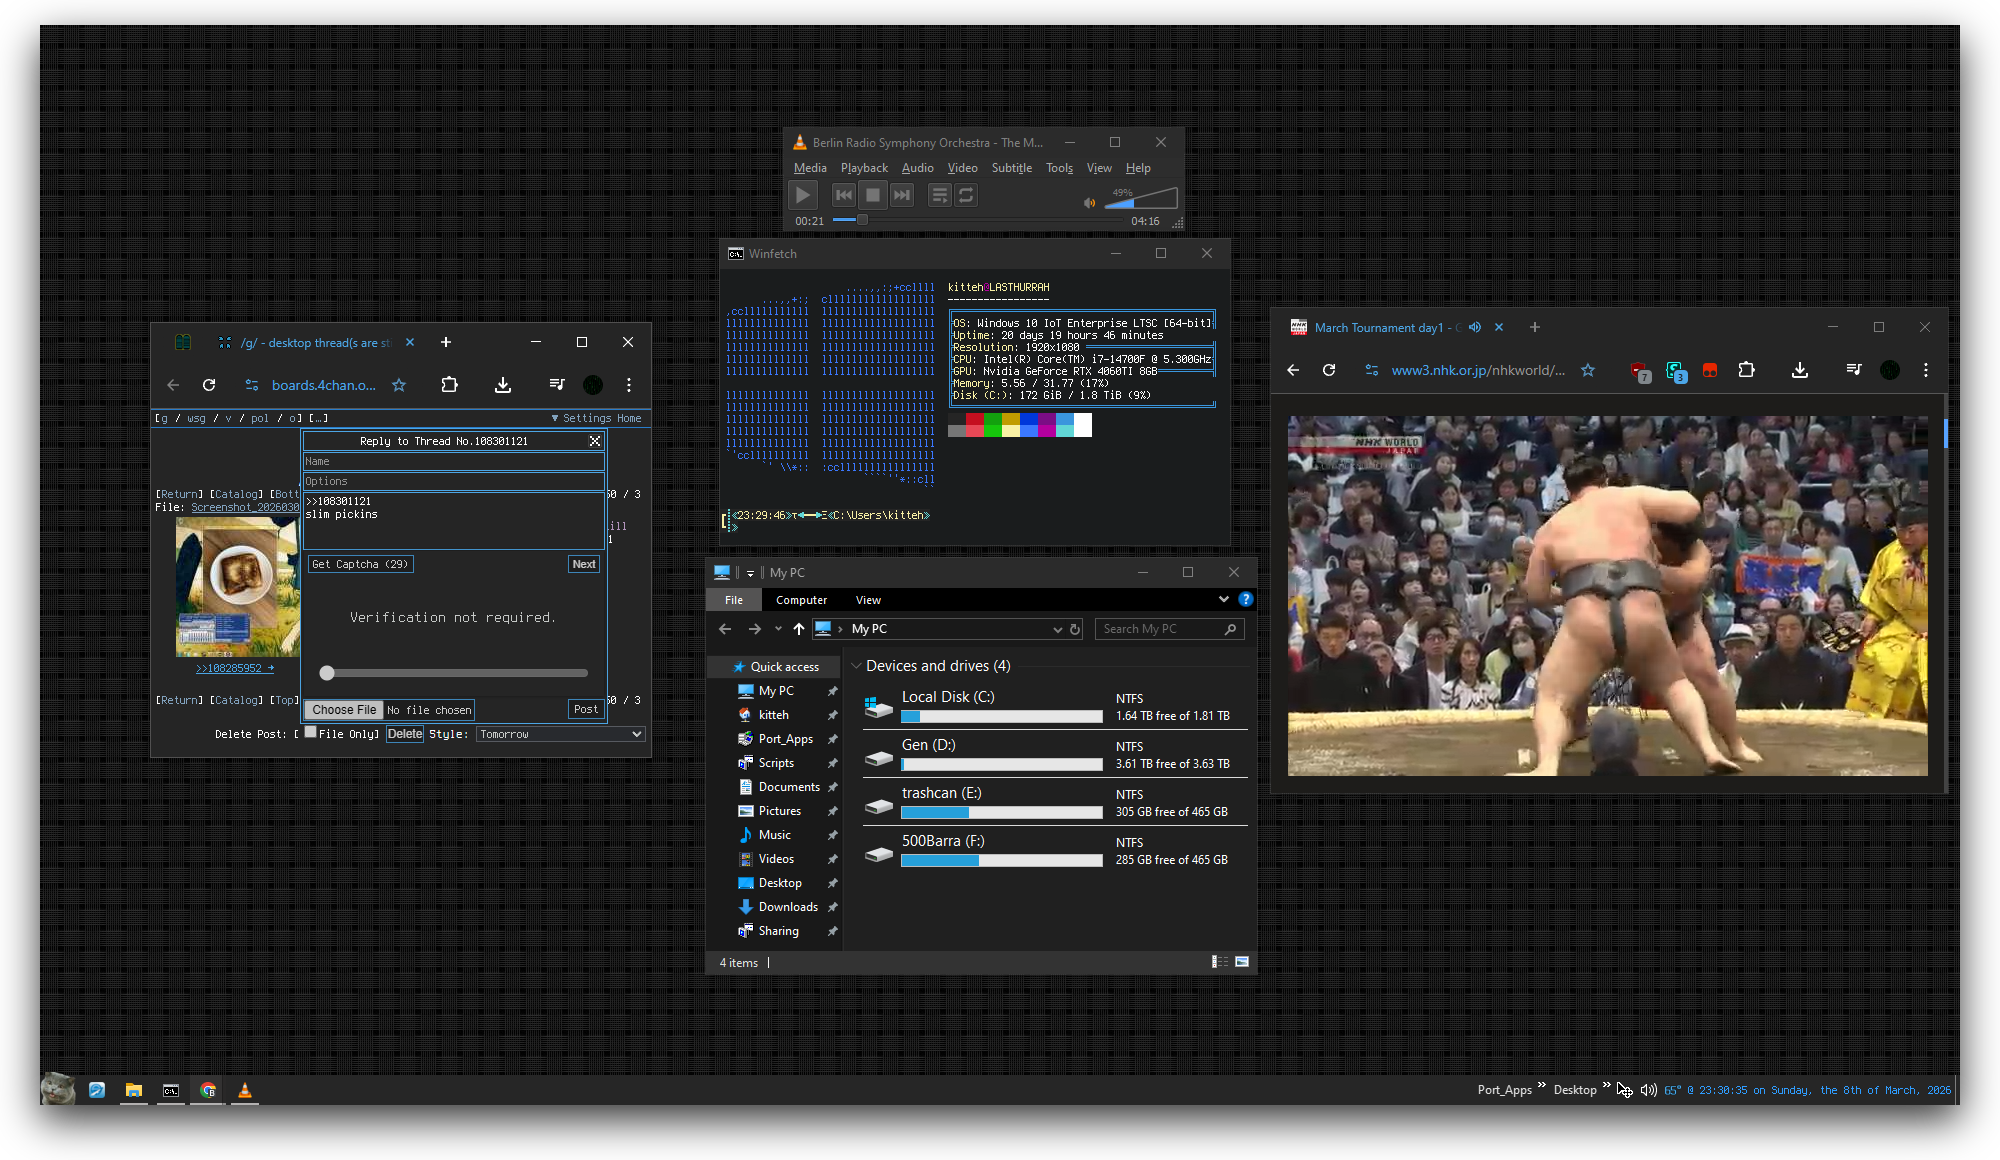Viewport: 2000px width, 1160px height.
Task: Mute VLC using the speaker icon
Action: [1089, 203]
